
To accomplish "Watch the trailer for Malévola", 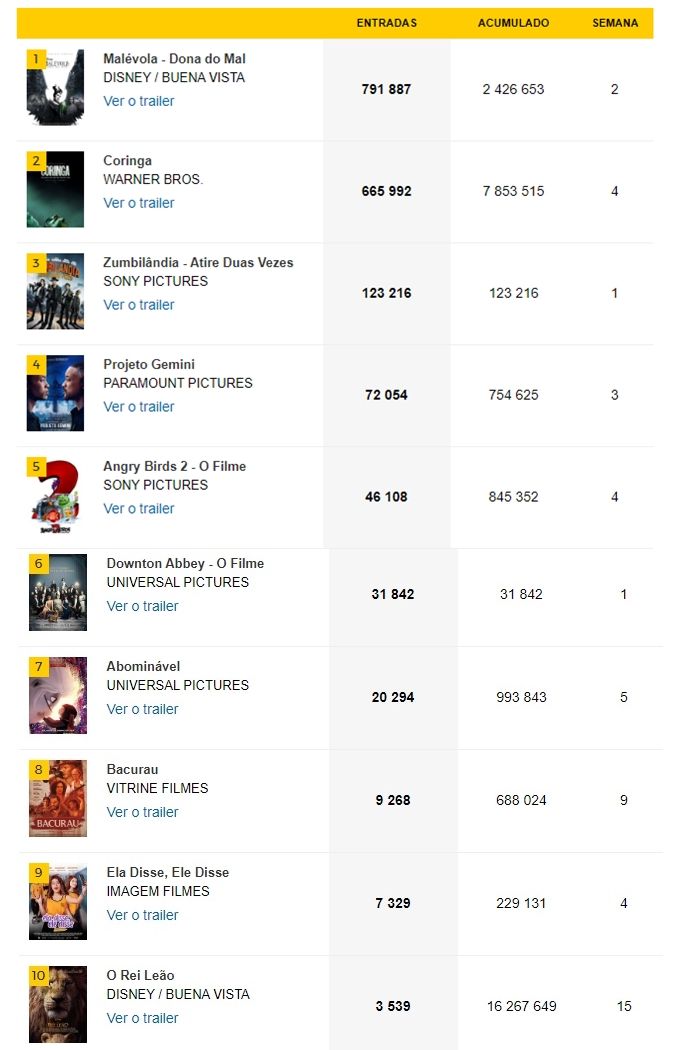I will [139, 101].
